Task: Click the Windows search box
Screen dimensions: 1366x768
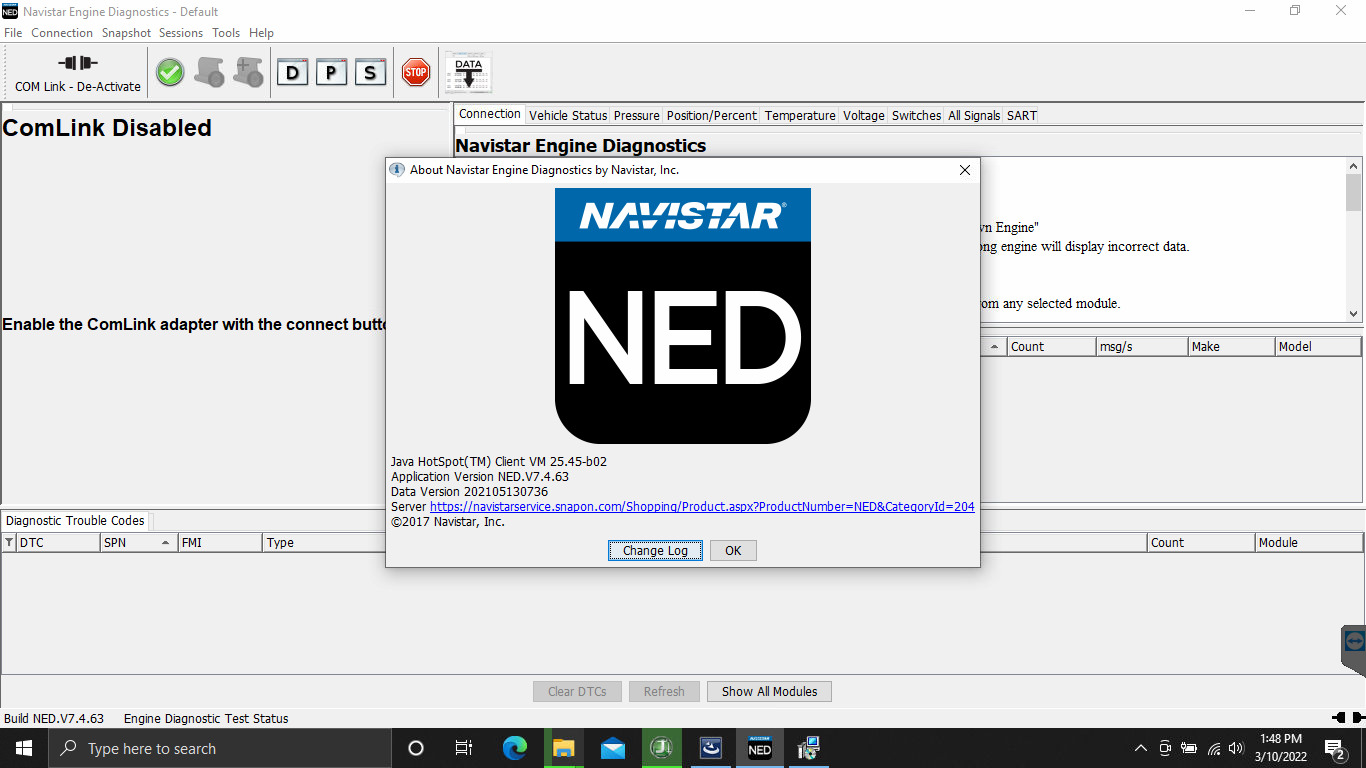Action: (x=220, y=748)
